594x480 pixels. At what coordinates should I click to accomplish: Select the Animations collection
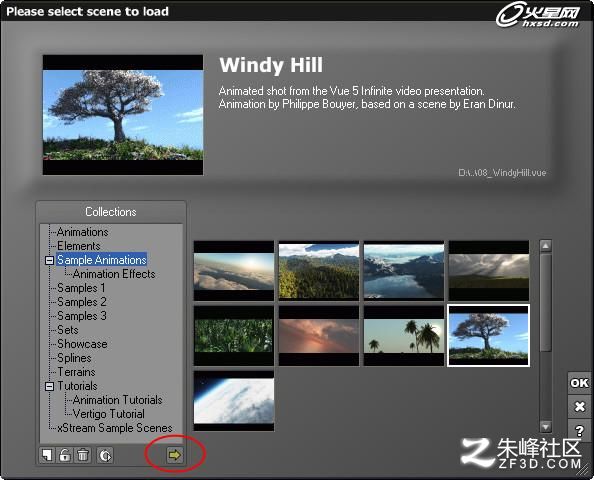click(83, 232)
